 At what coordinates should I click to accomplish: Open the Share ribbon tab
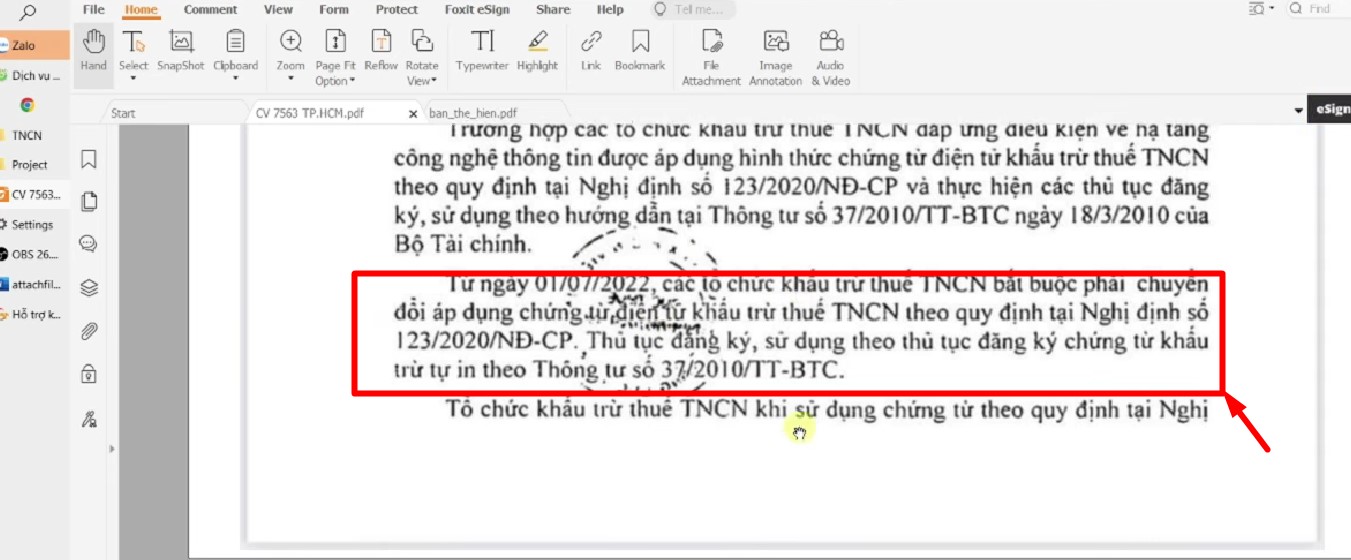(x=553, y=9)
